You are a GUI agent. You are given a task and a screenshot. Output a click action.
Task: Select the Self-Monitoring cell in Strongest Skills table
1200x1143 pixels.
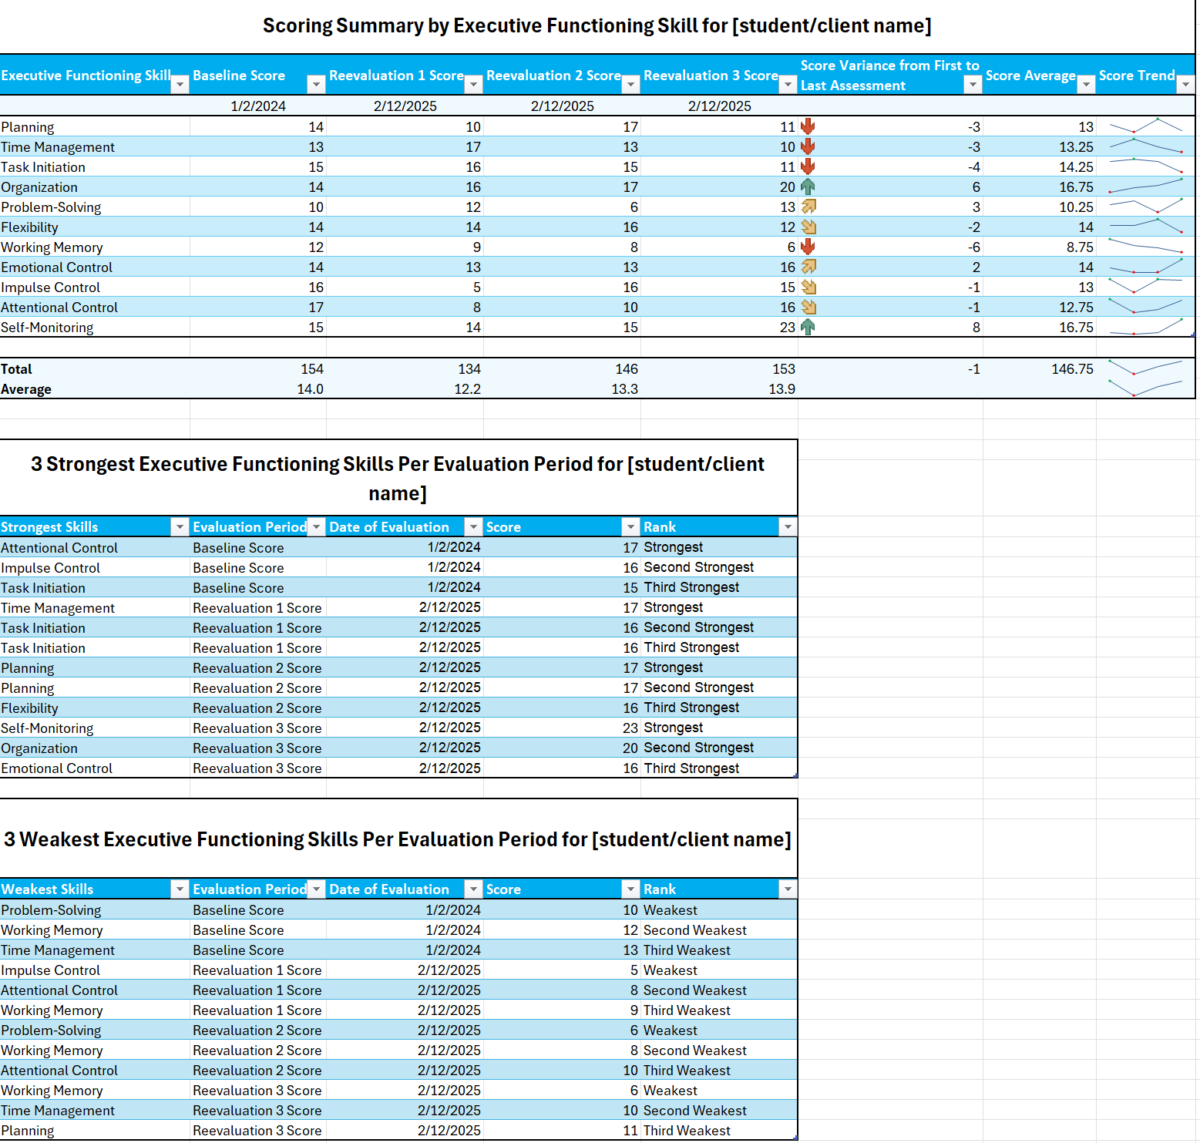[95, 728]
